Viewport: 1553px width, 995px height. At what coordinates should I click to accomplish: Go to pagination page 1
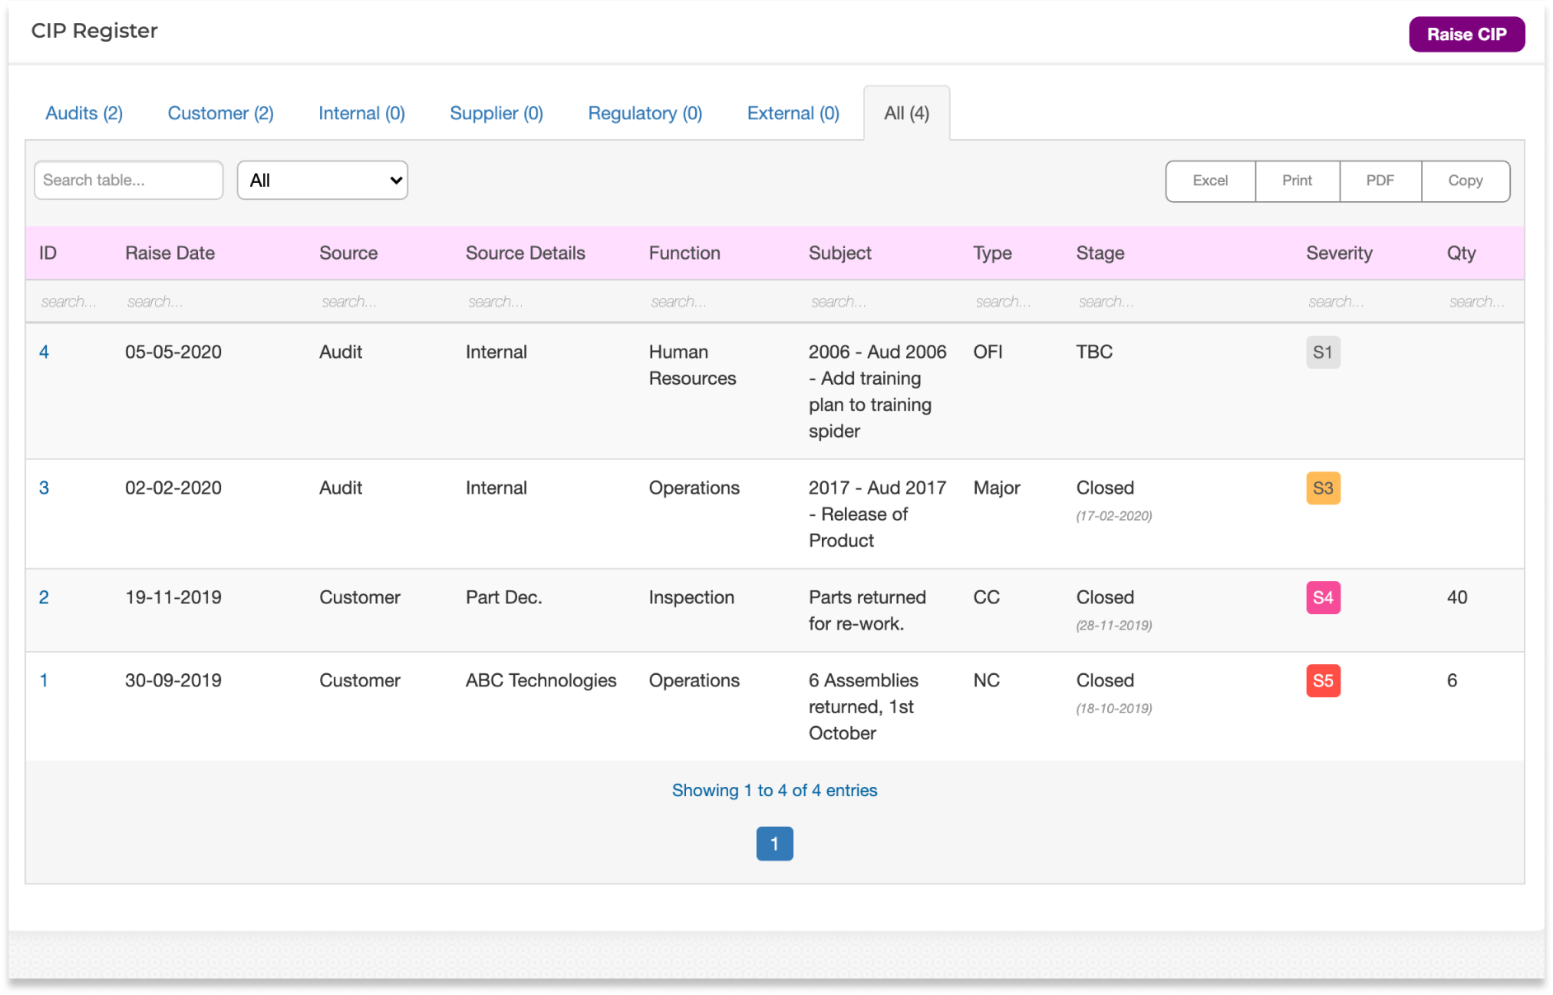[x=774, y=843]
